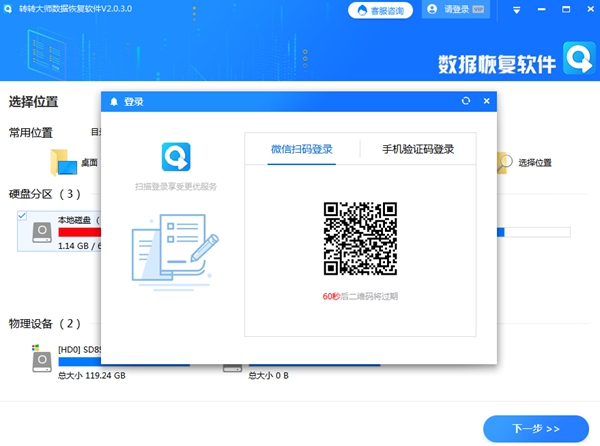Screen dimensions: 600x446
Task: Click the 选择位置 browse location icon
Action: pos(505,163)
